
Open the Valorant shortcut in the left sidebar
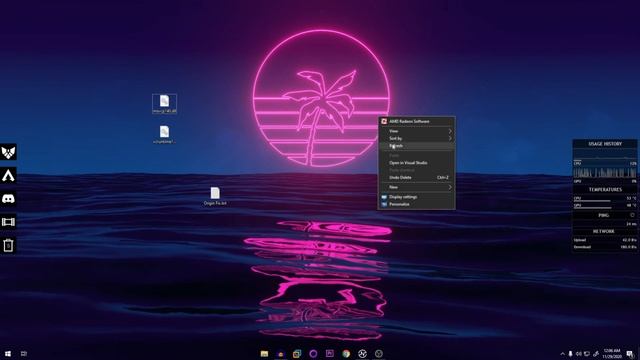(x=8, y=152)
